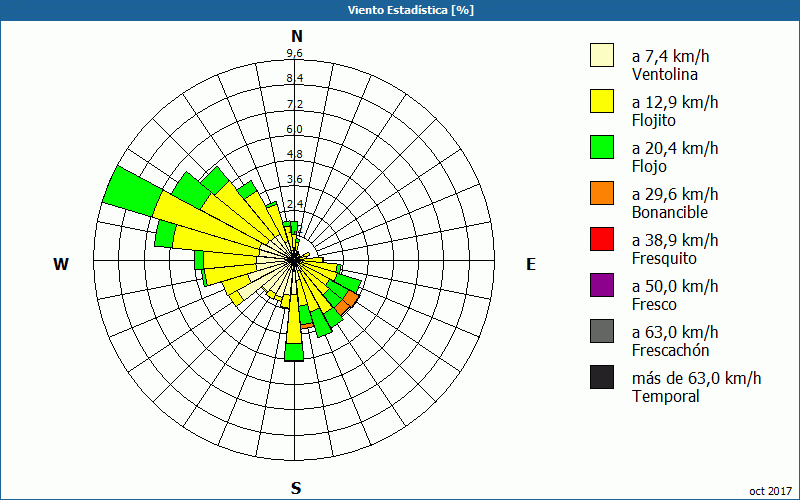
Task: Click the green tip of the south wind bar
Action: (x=294, y=352)
